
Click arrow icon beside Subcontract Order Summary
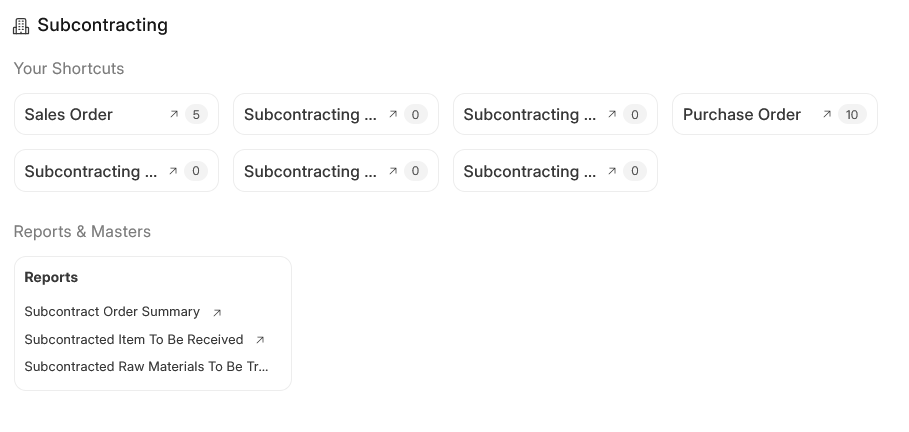click(218, 313)
